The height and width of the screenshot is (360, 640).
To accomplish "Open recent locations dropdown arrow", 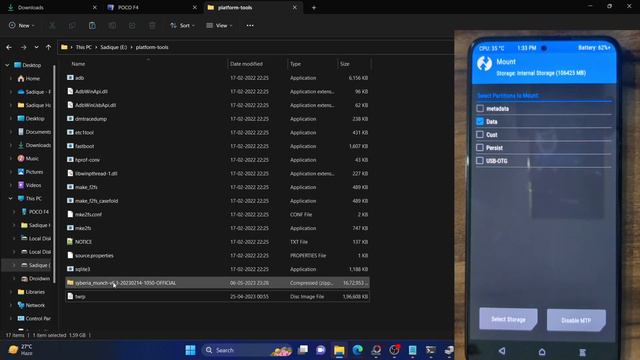I will (36, 47).
